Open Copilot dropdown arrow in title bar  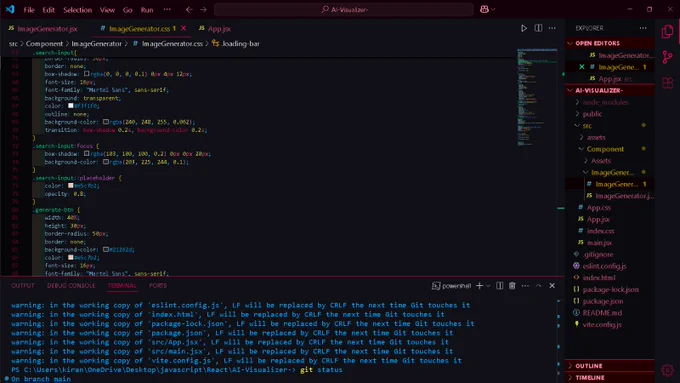click(493, 9)
